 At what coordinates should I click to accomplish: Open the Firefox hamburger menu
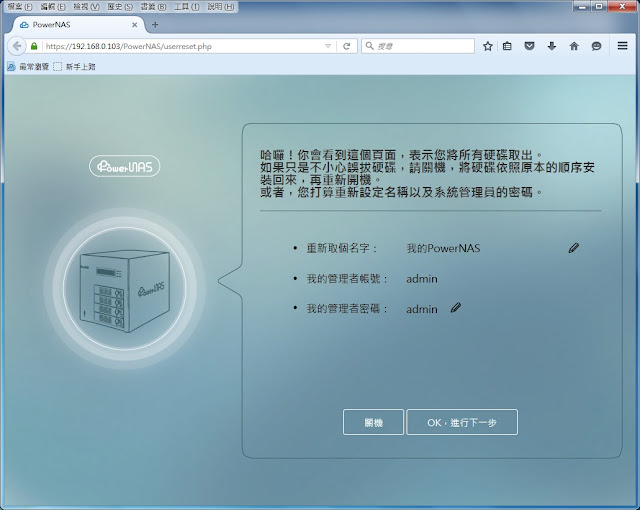click(622, 46)
